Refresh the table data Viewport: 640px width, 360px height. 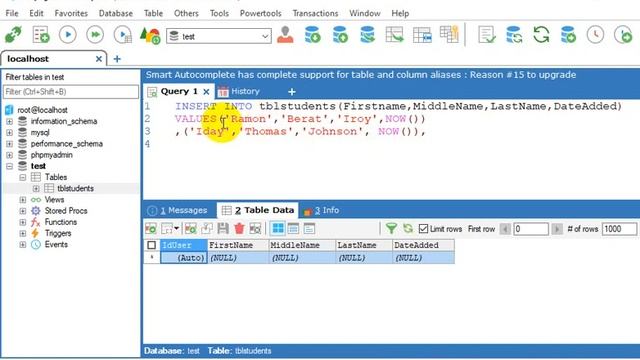pyautogui.click(x=408, y=229)
